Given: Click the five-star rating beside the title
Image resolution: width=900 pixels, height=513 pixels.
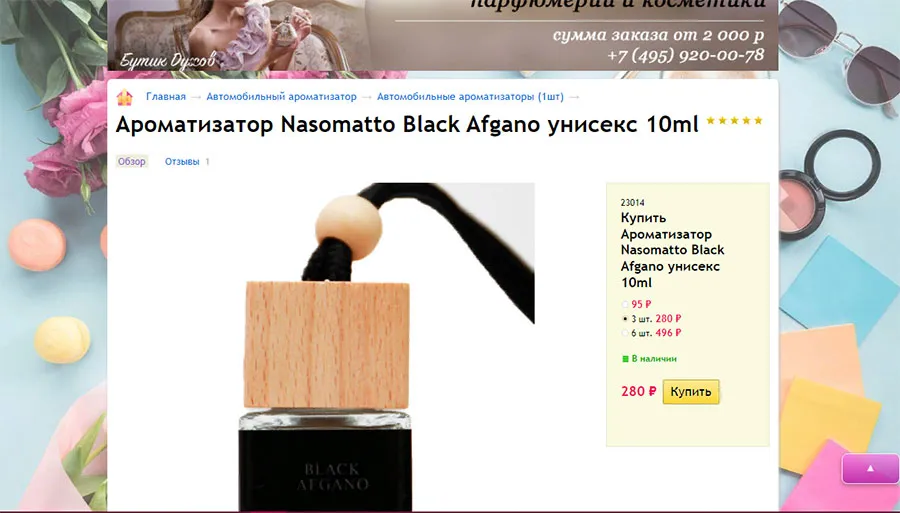Looking at the screenshot, I should coord(734,121).
